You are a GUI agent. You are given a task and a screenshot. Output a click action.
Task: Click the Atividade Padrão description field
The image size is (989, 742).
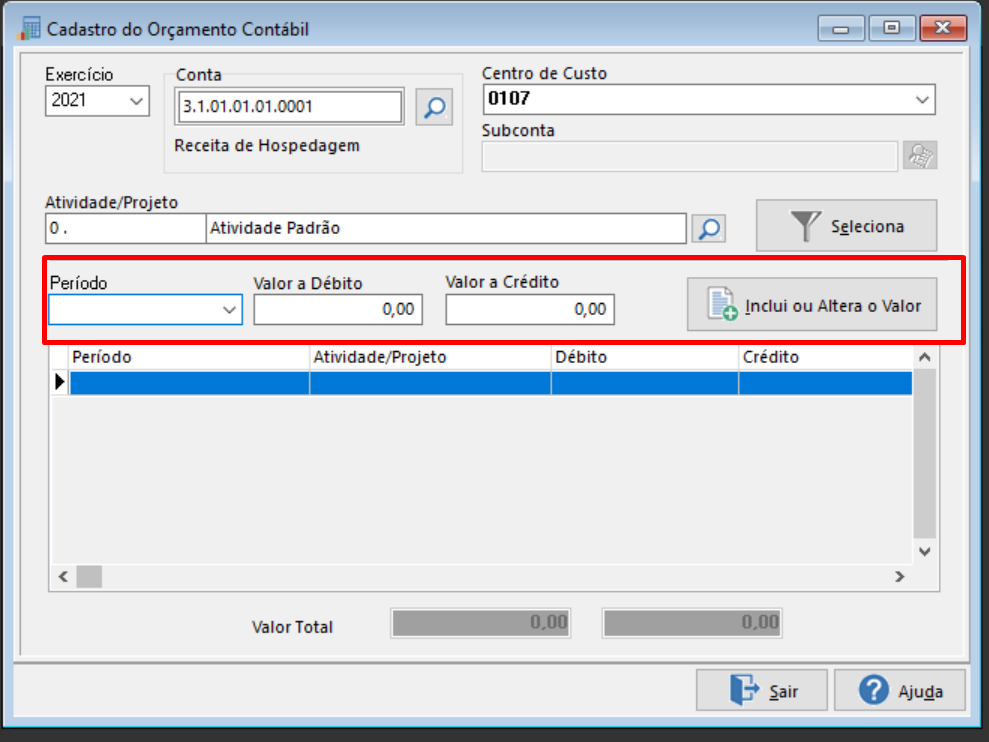click(446, 228)
